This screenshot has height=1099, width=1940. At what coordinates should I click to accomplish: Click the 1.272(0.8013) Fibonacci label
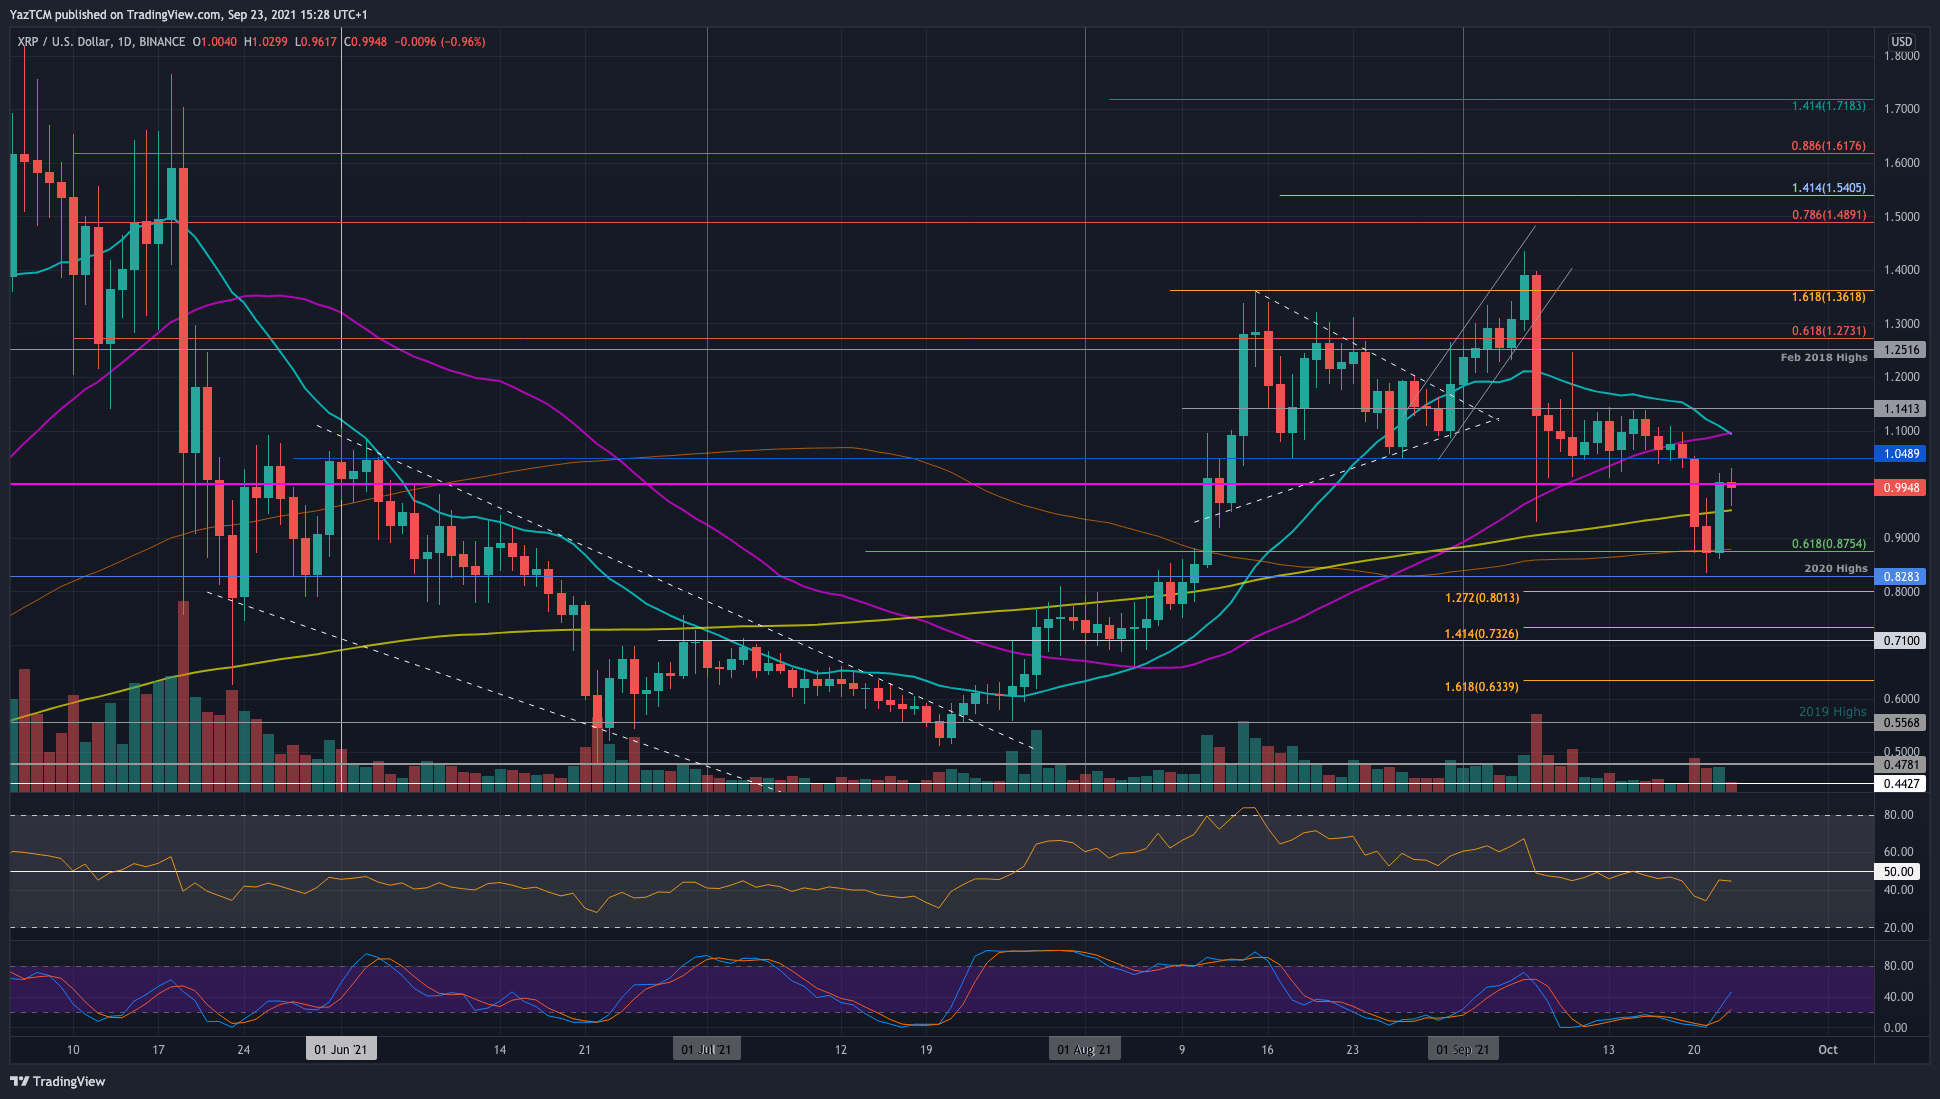pos(1482,598)
